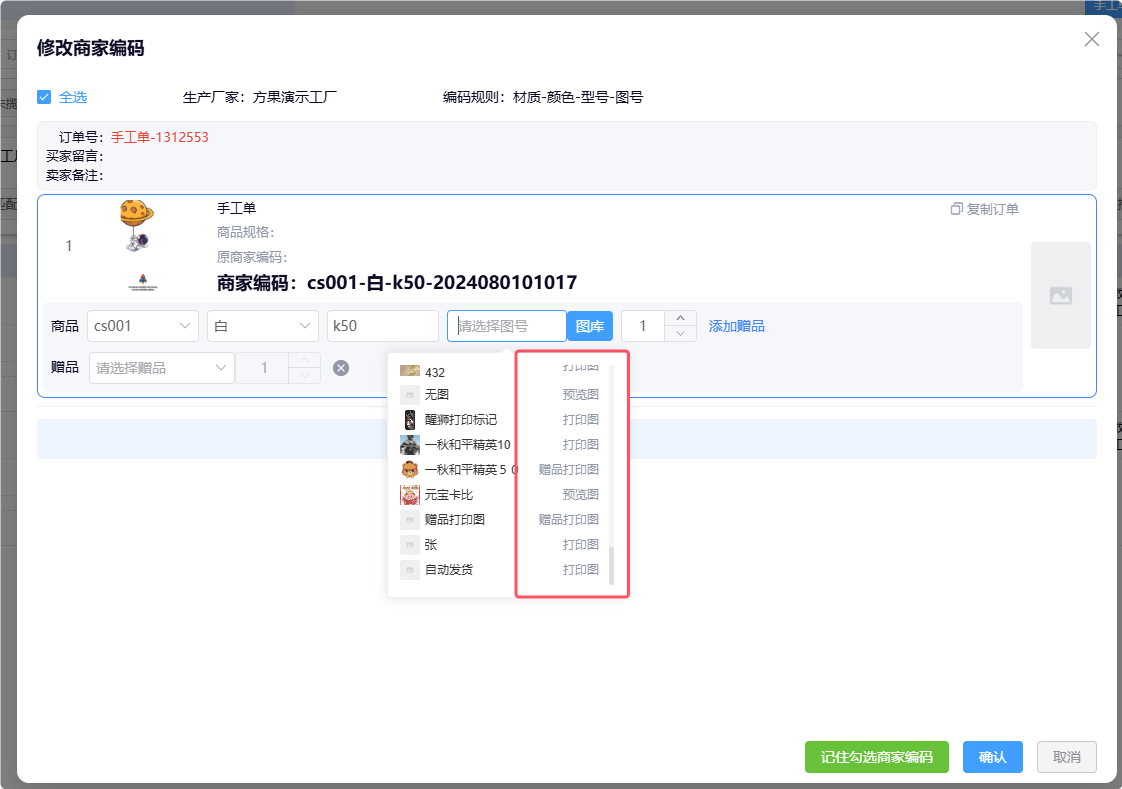Toggle the 全选 checkbox
The image size is (1122, 789).
[44, 97]
